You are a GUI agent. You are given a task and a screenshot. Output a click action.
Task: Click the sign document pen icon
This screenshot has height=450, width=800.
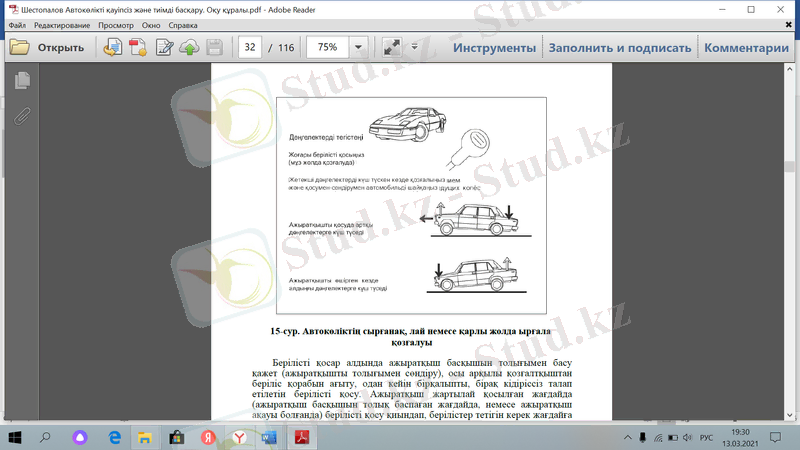pos(164,47)
